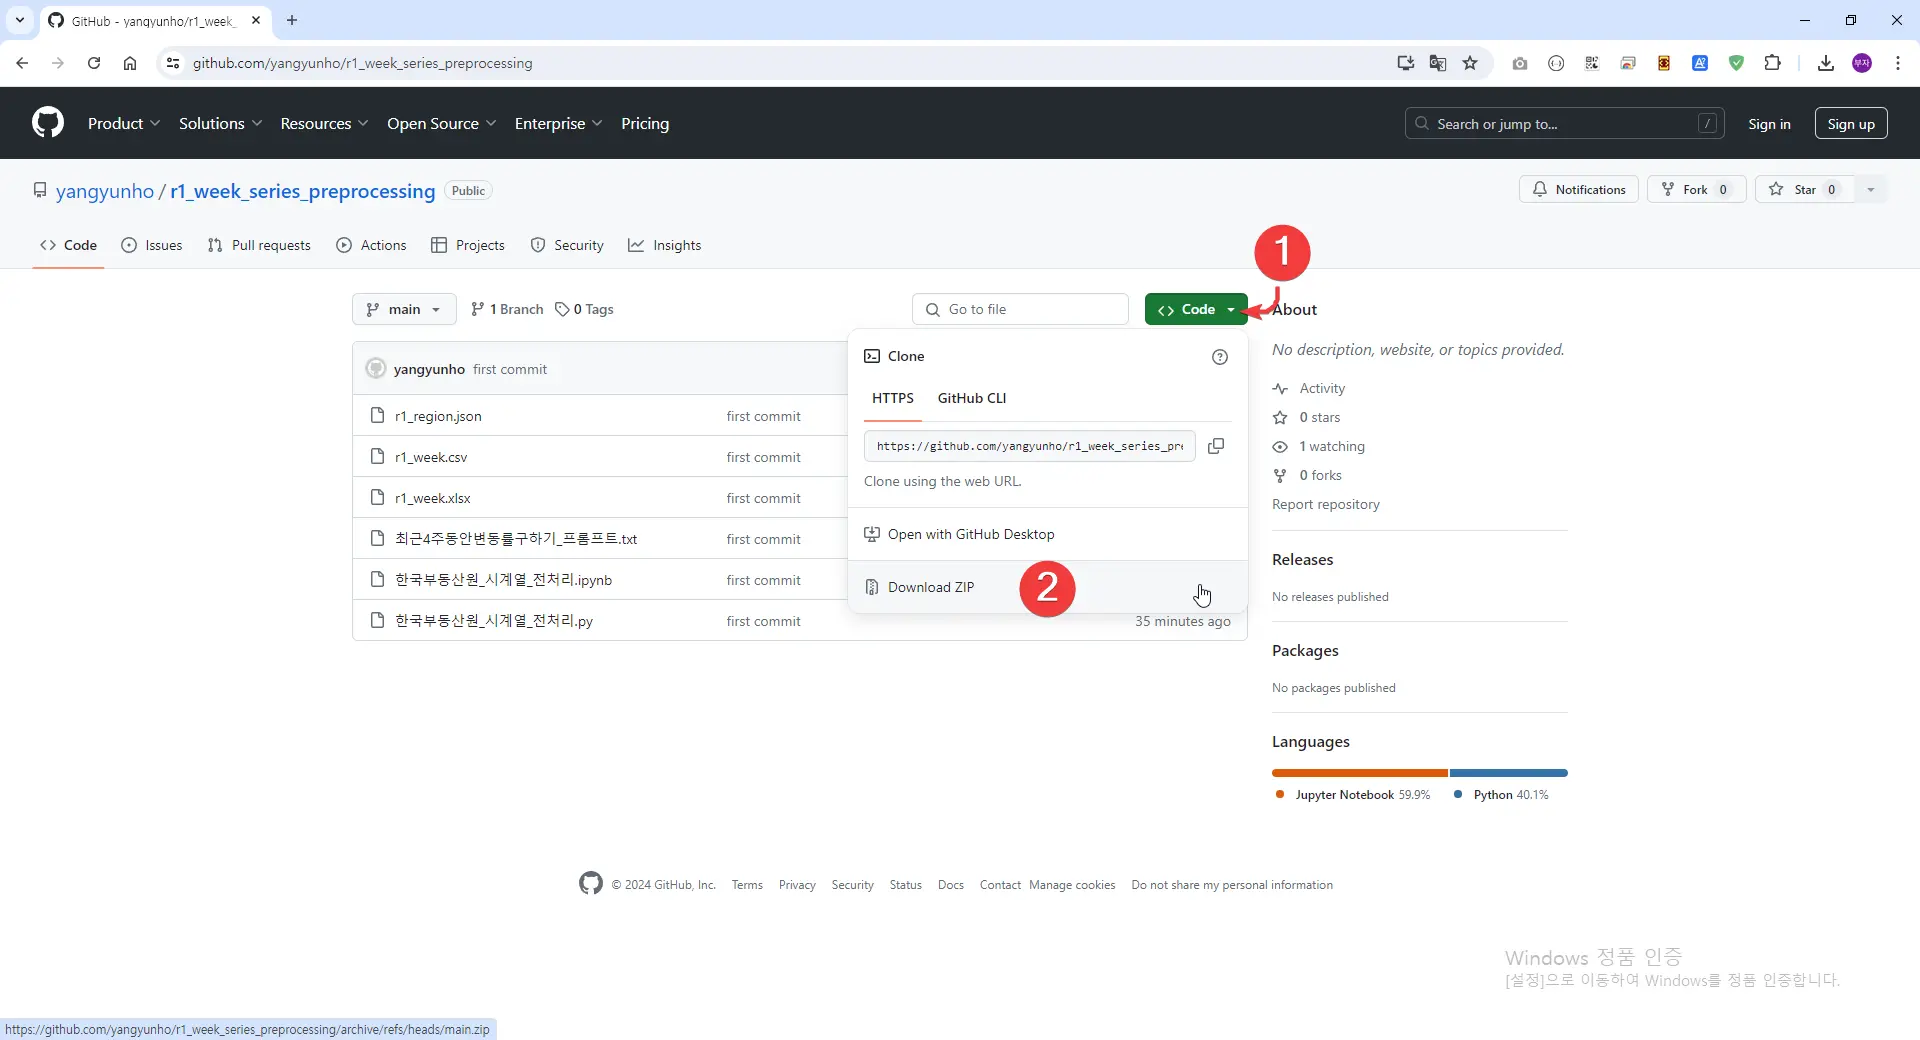Screen dimensions: 1920x1040
Task: Click the Notifications button
Action: tap(1579, 189)
